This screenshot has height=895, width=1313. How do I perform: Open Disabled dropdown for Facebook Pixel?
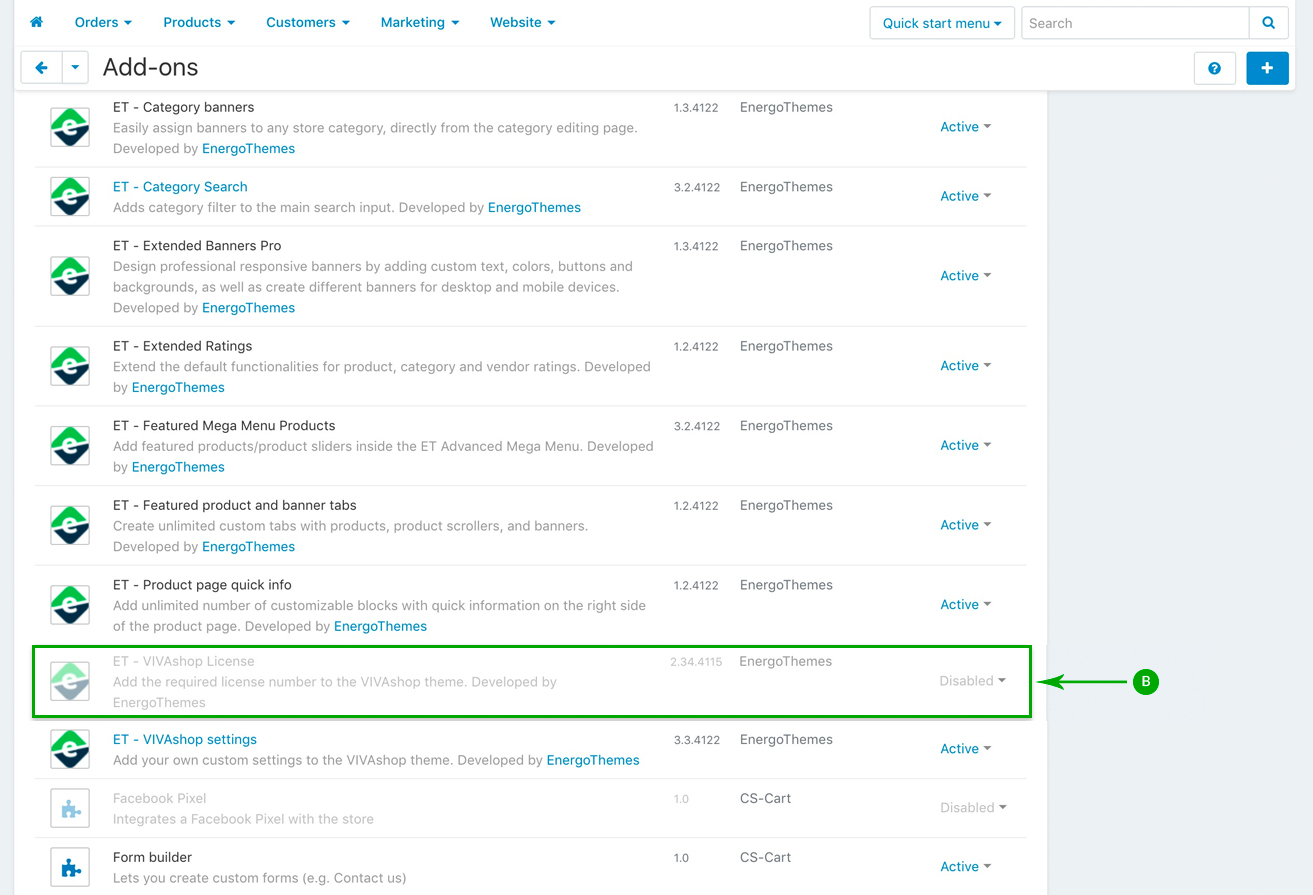tap(973, 808)
